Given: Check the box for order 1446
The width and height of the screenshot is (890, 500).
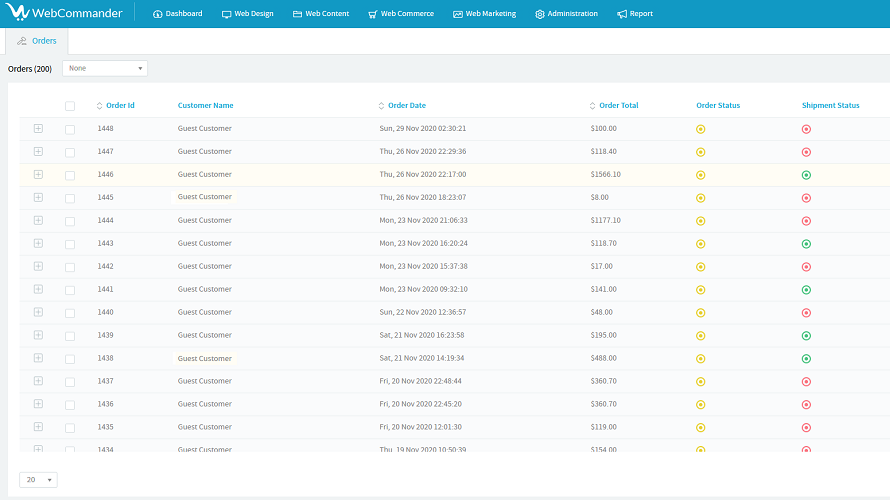Looking at the screenshot, I should (x=70, y=175).
